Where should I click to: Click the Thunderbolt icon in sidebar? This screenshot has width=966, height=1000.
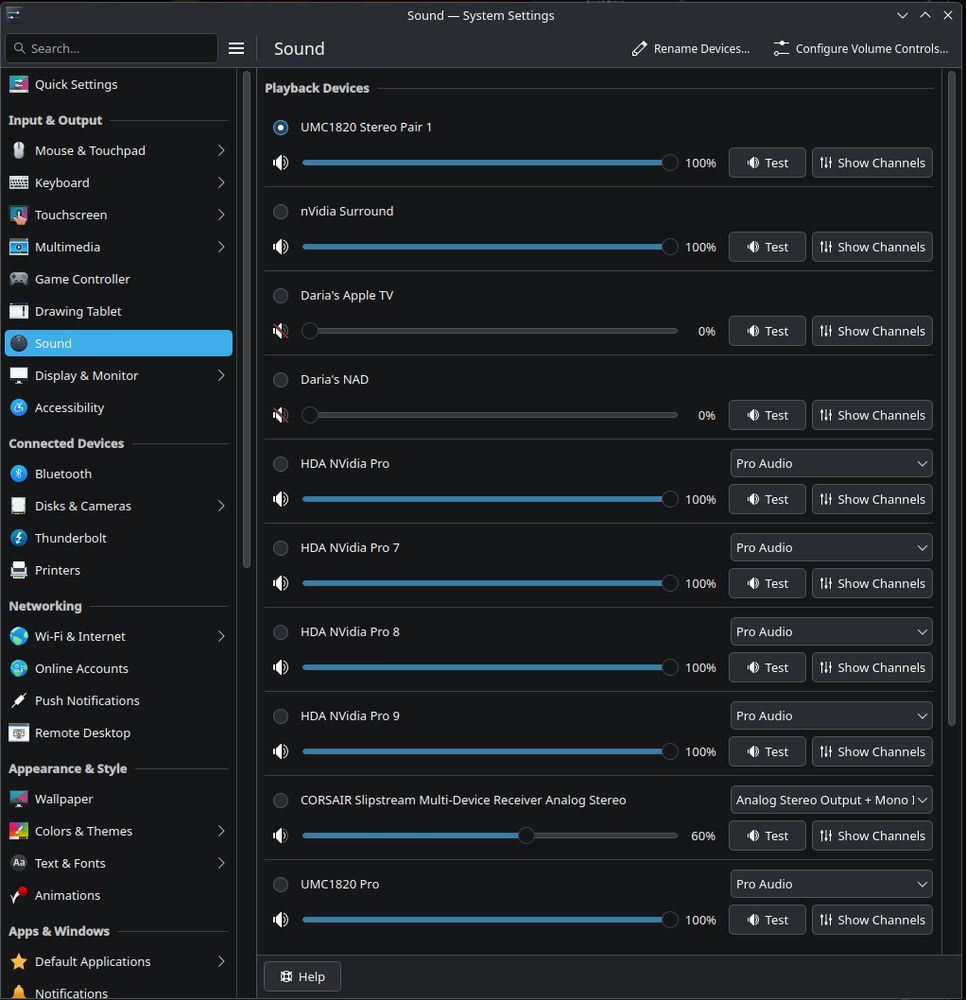(x=18, y=538)
